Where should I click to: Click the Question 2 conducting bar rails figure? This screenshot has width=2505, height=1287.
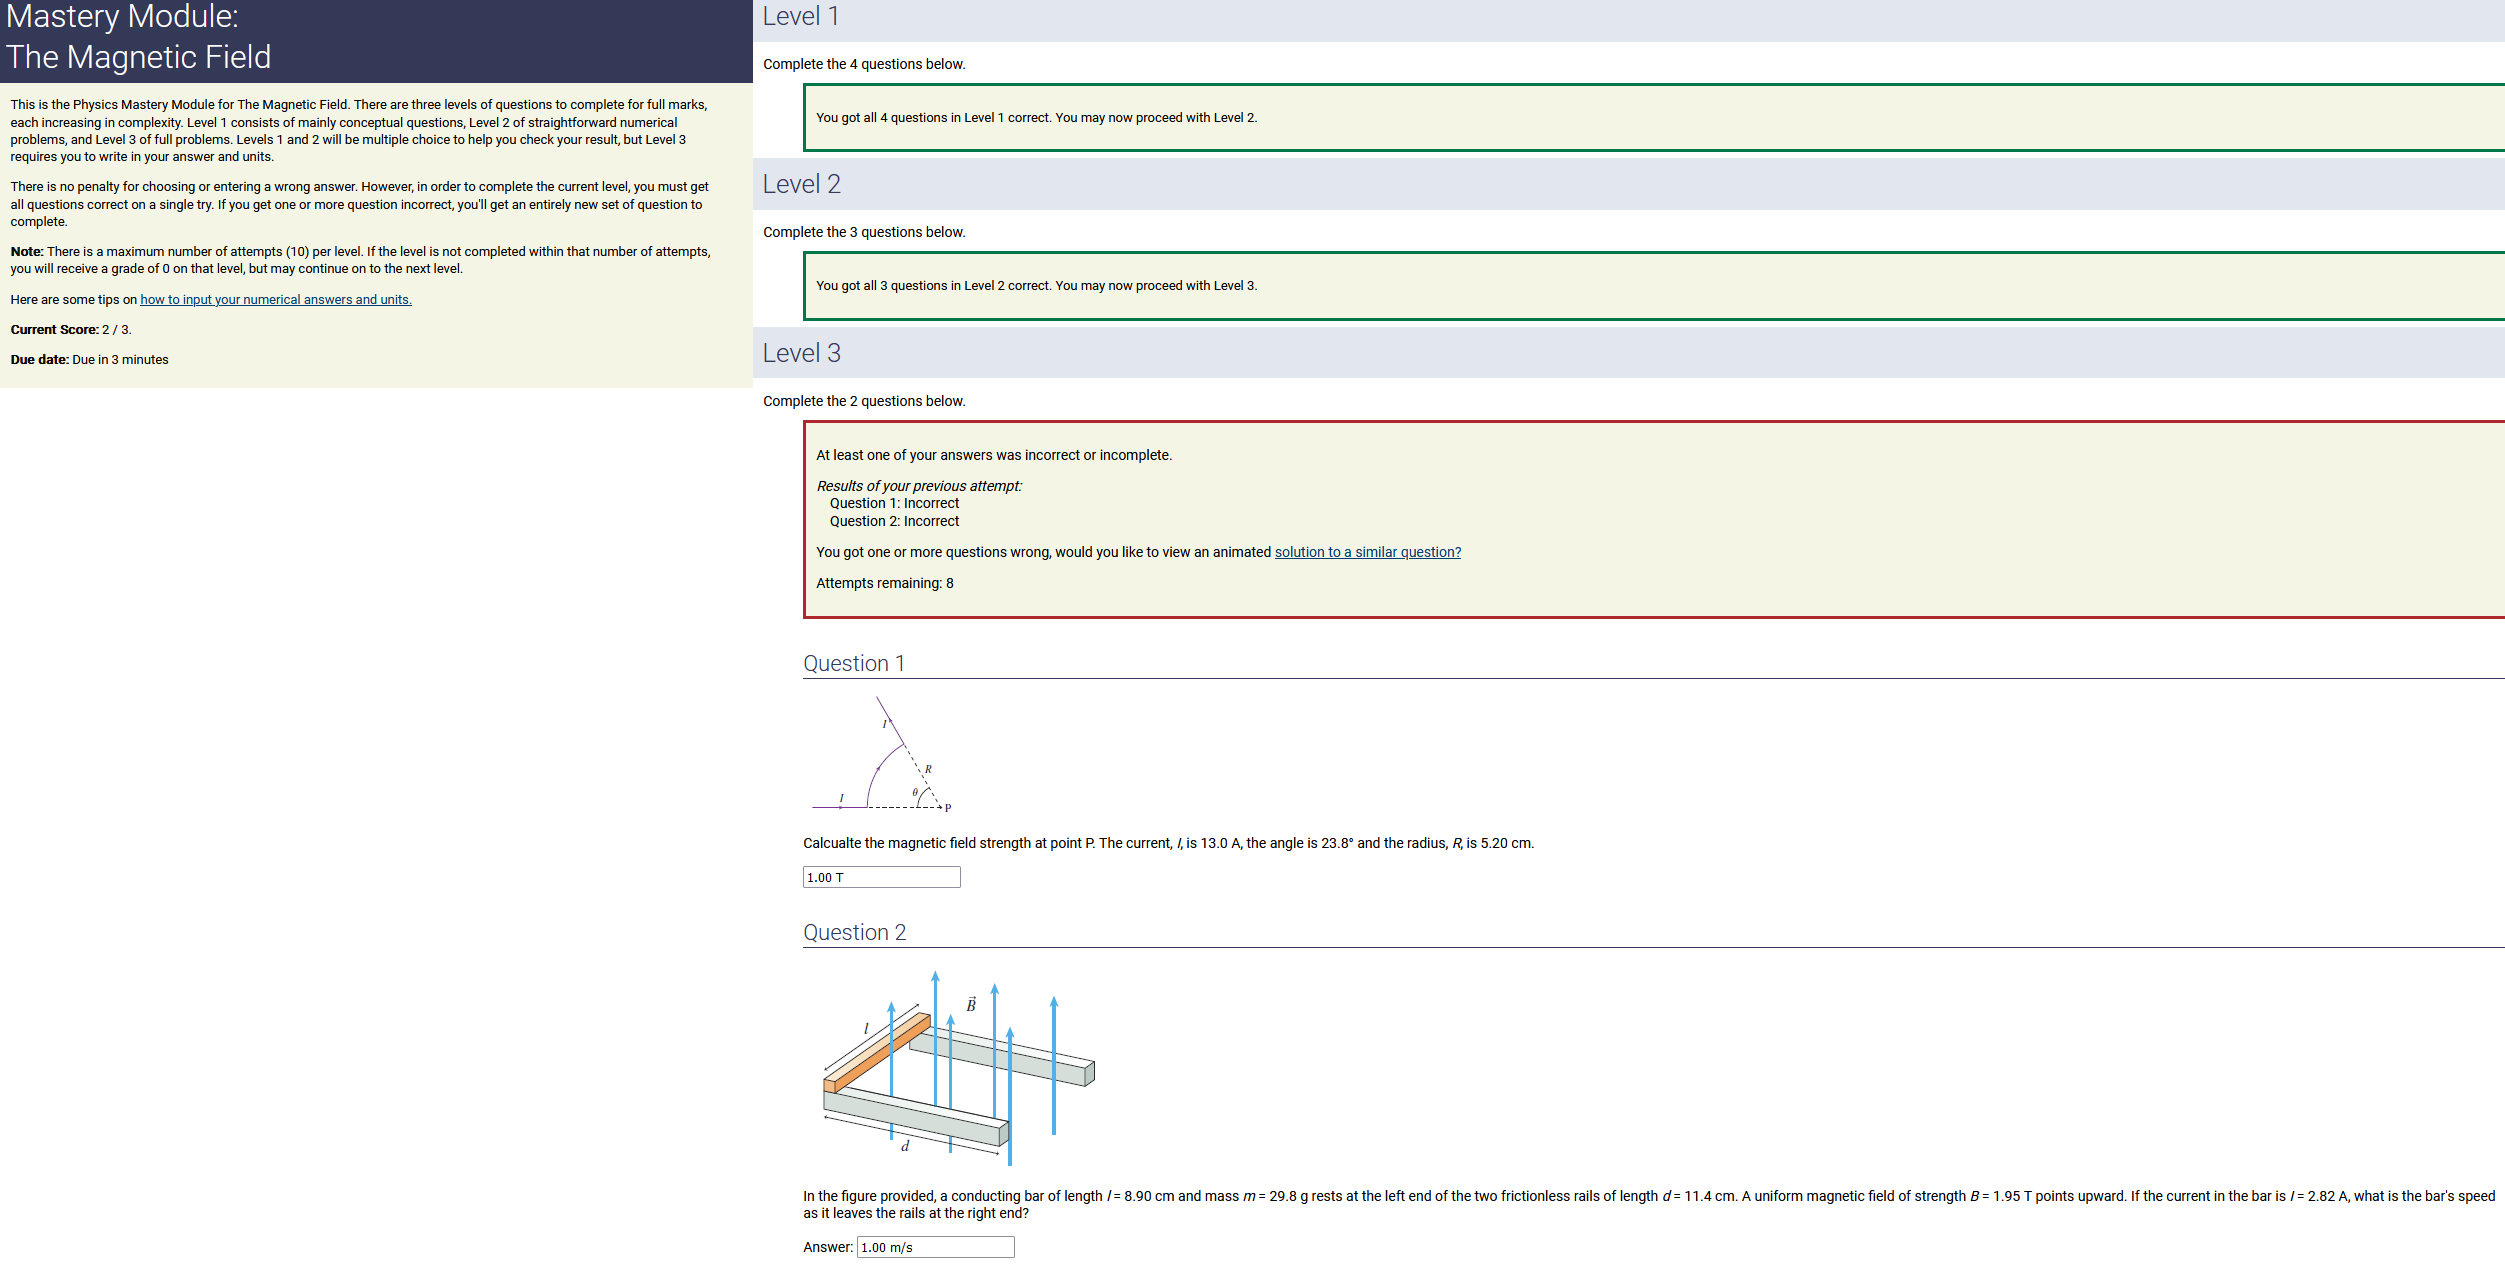(x=958, y=1067)
